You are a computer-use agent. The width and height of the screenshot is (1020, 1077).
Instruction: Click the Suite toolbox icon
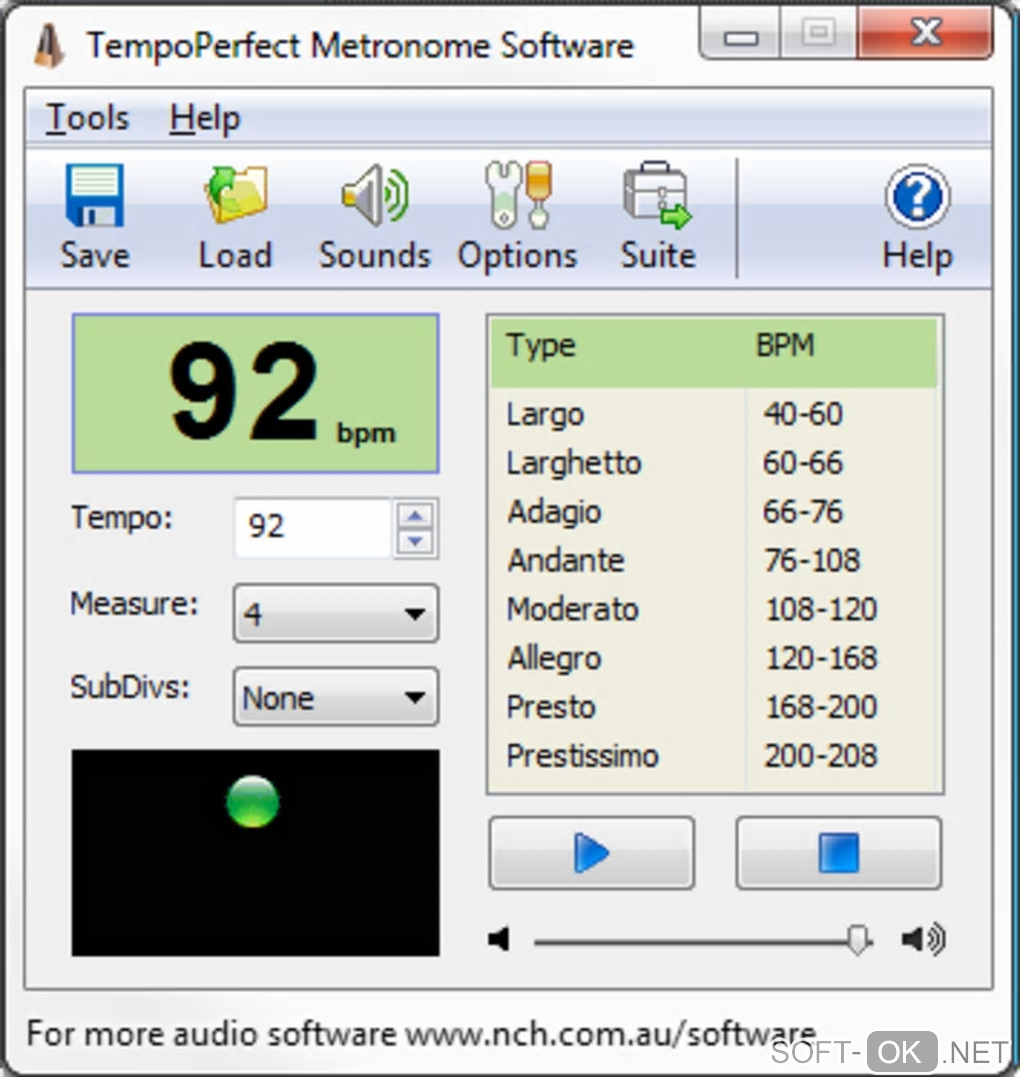pos(657,195)
